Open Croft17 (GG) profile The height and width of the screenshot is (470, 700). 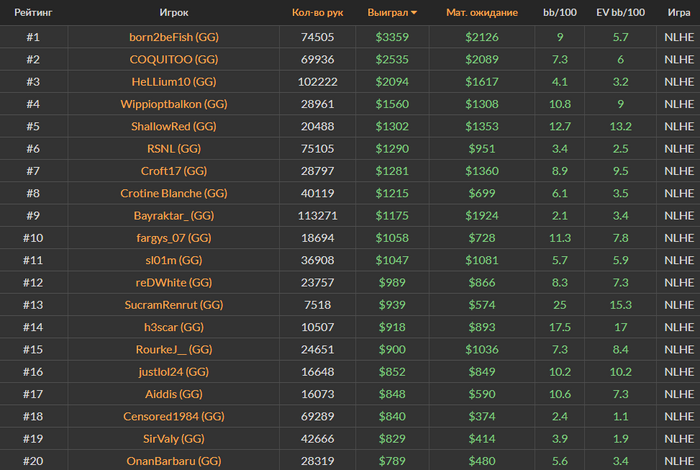coord(174,171)
